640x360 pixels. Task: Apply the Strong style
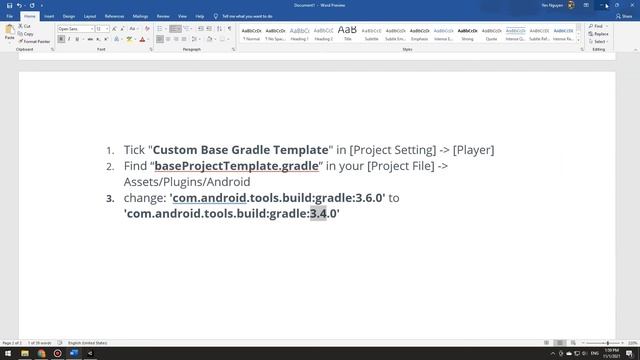pyautogui.click(x=467, y=34)
